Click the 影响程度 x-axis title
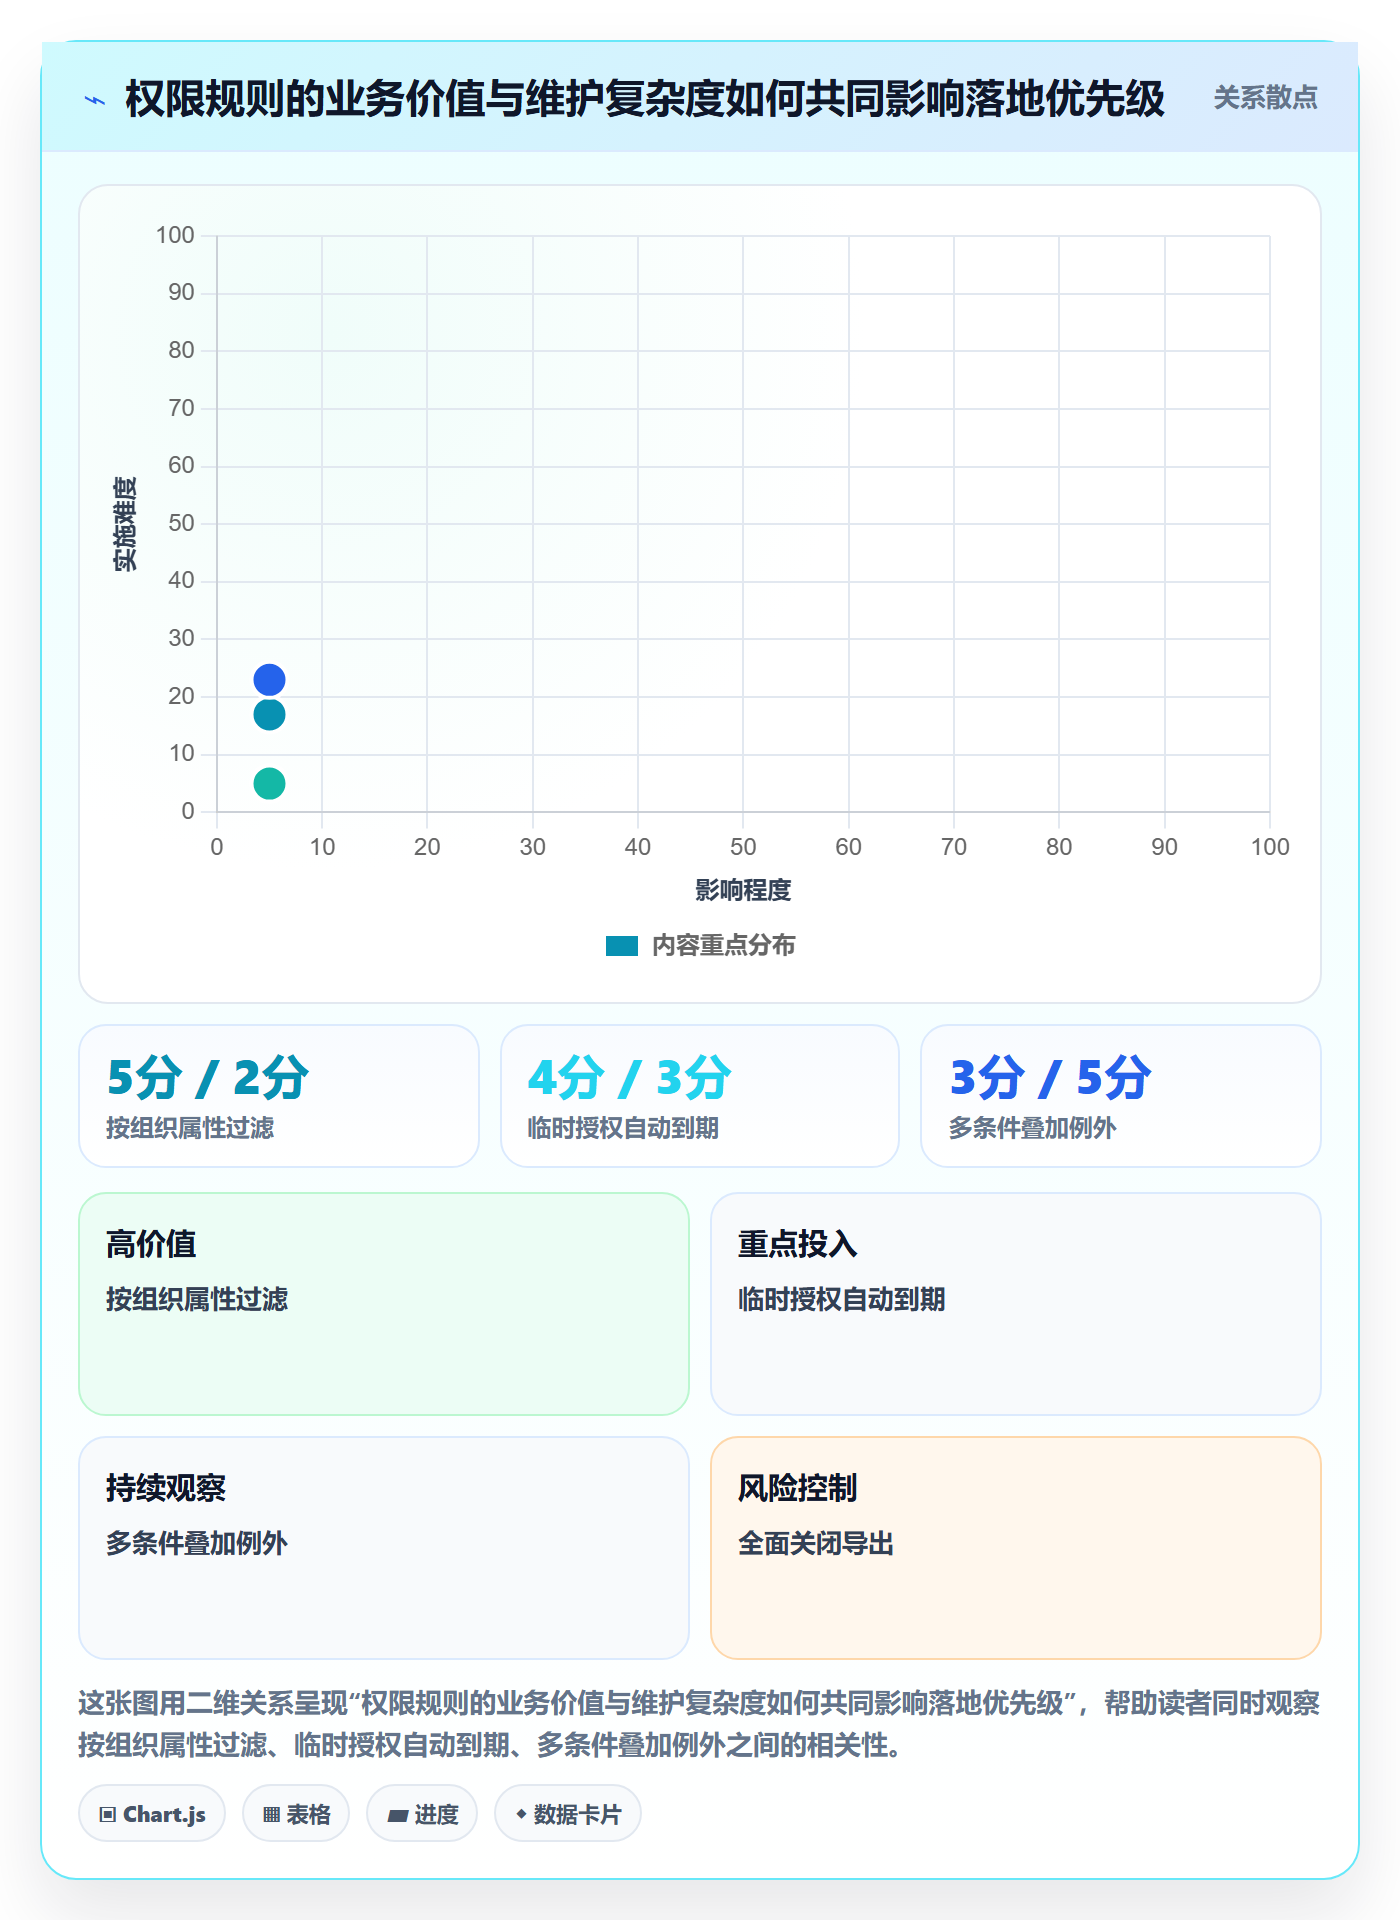 743,890
